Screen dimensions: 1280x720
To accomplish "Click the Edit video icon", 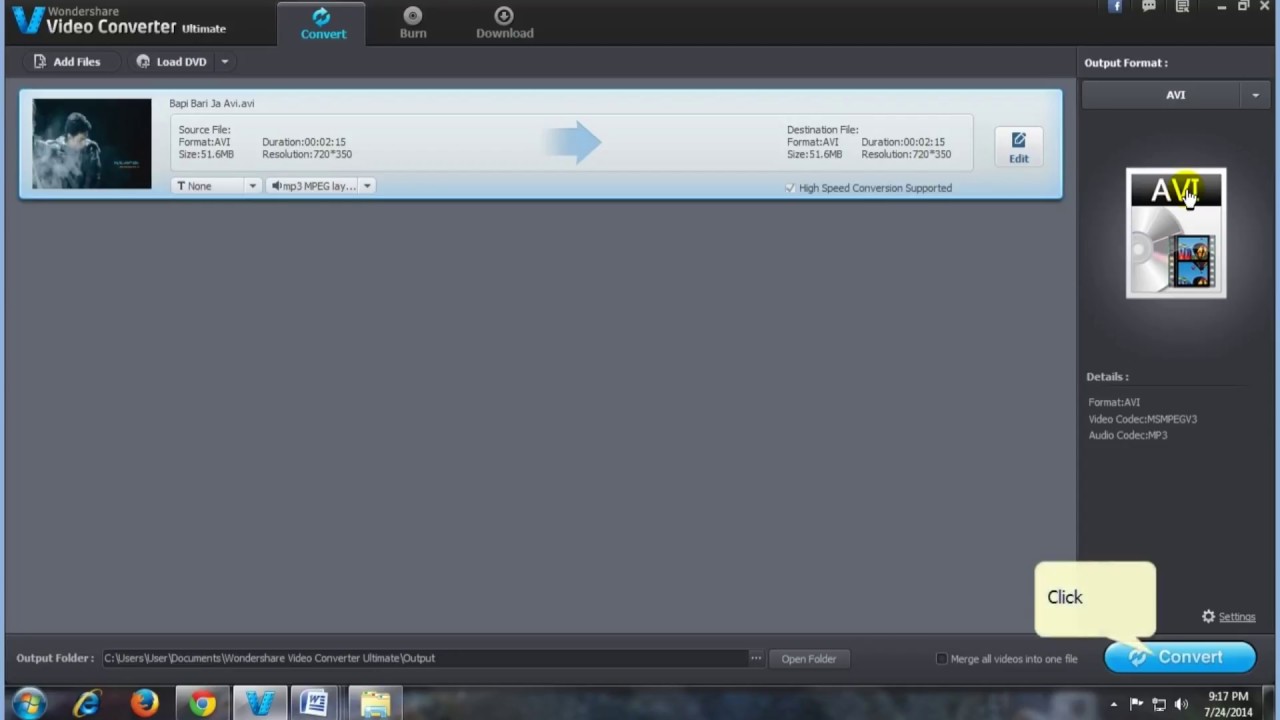I will 1018,147.
